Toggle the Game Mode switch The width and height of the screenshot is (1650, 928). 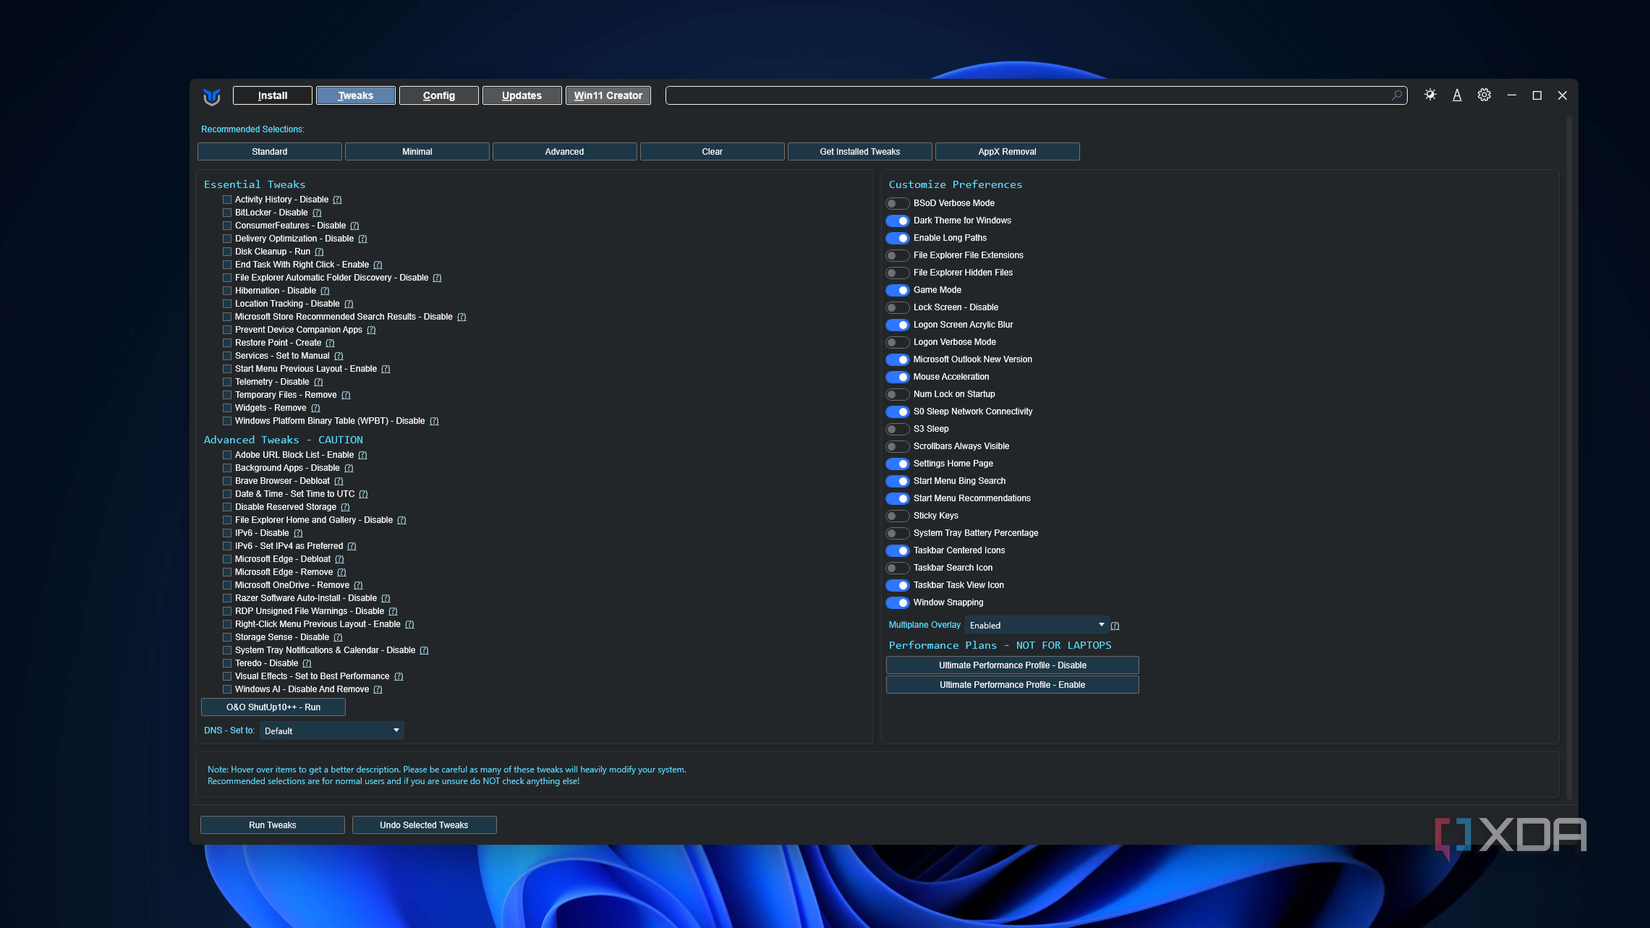[x=897, y=290]
